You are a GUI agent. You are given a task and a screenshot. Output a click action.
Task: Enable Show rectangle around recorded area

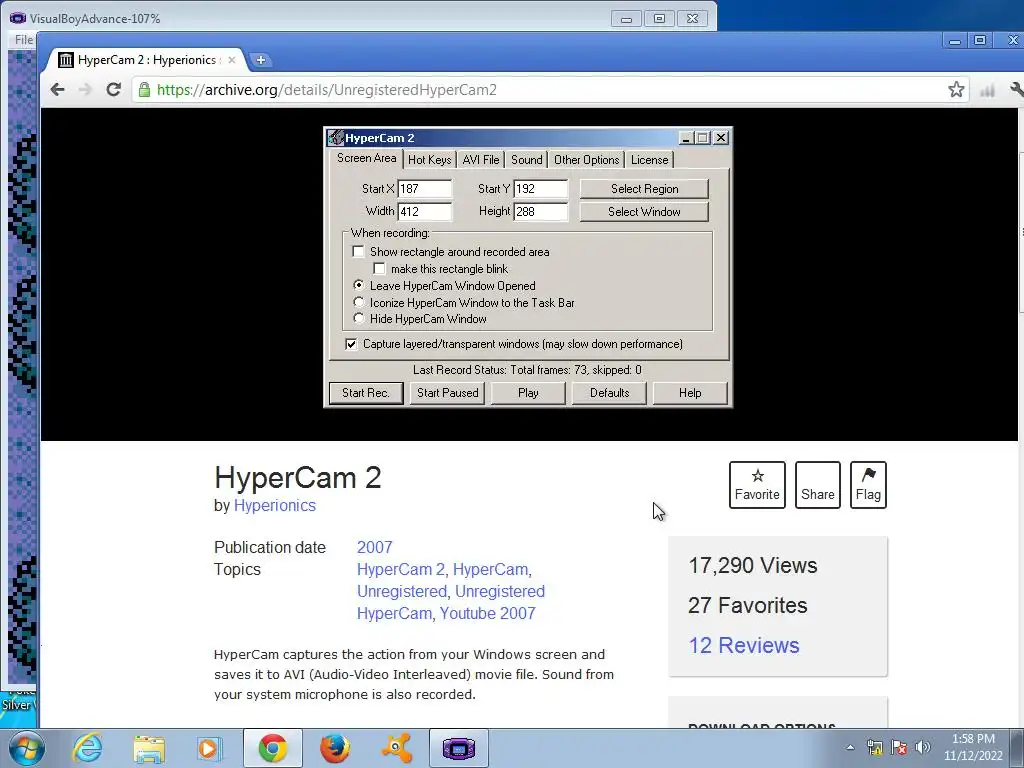359,251
